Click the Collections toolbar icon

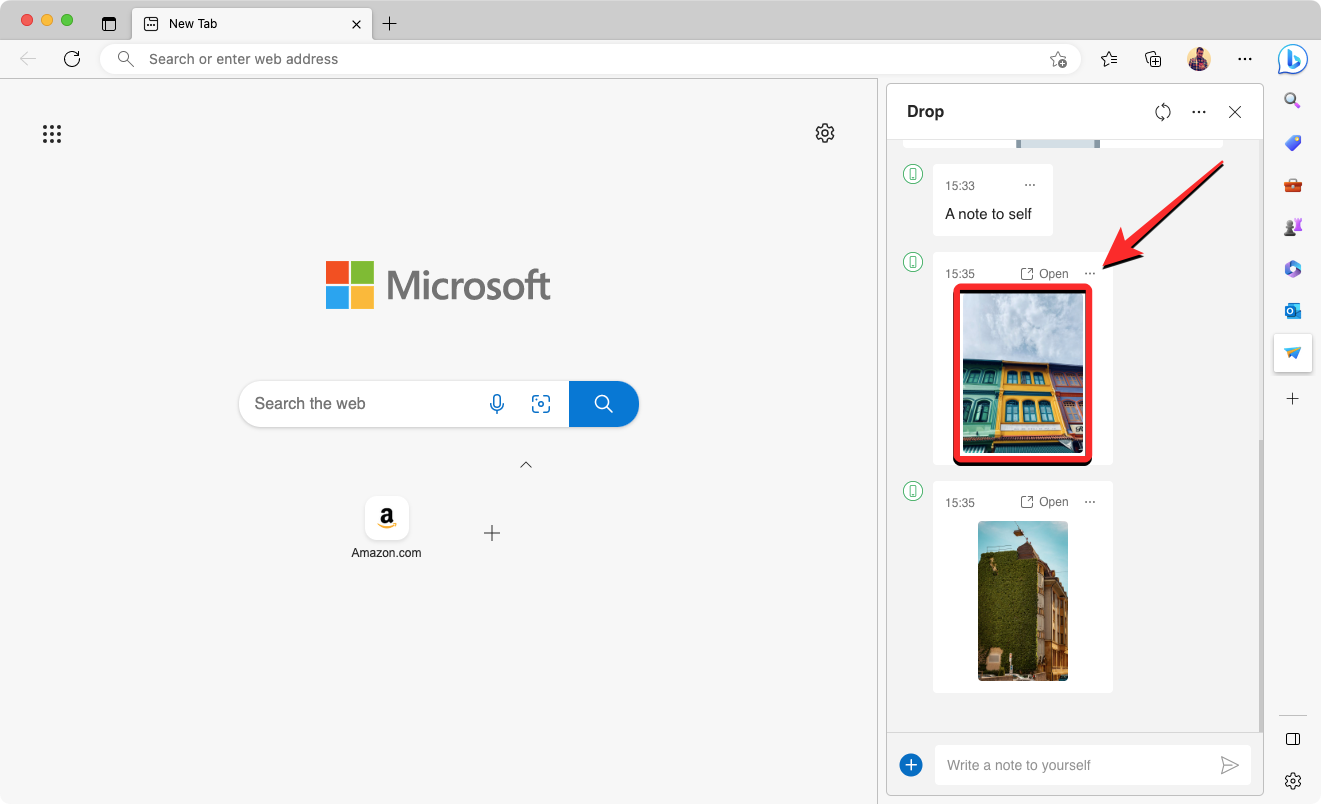(x=1153, y=59)
